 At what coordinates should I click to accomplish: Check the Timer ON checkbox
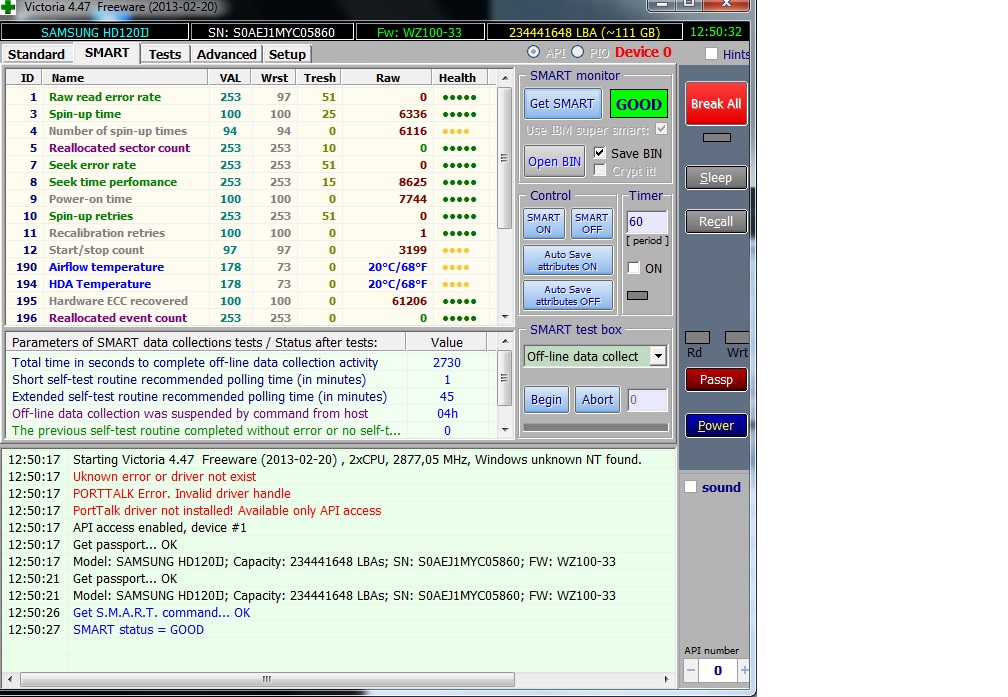[x=634, y=268]
